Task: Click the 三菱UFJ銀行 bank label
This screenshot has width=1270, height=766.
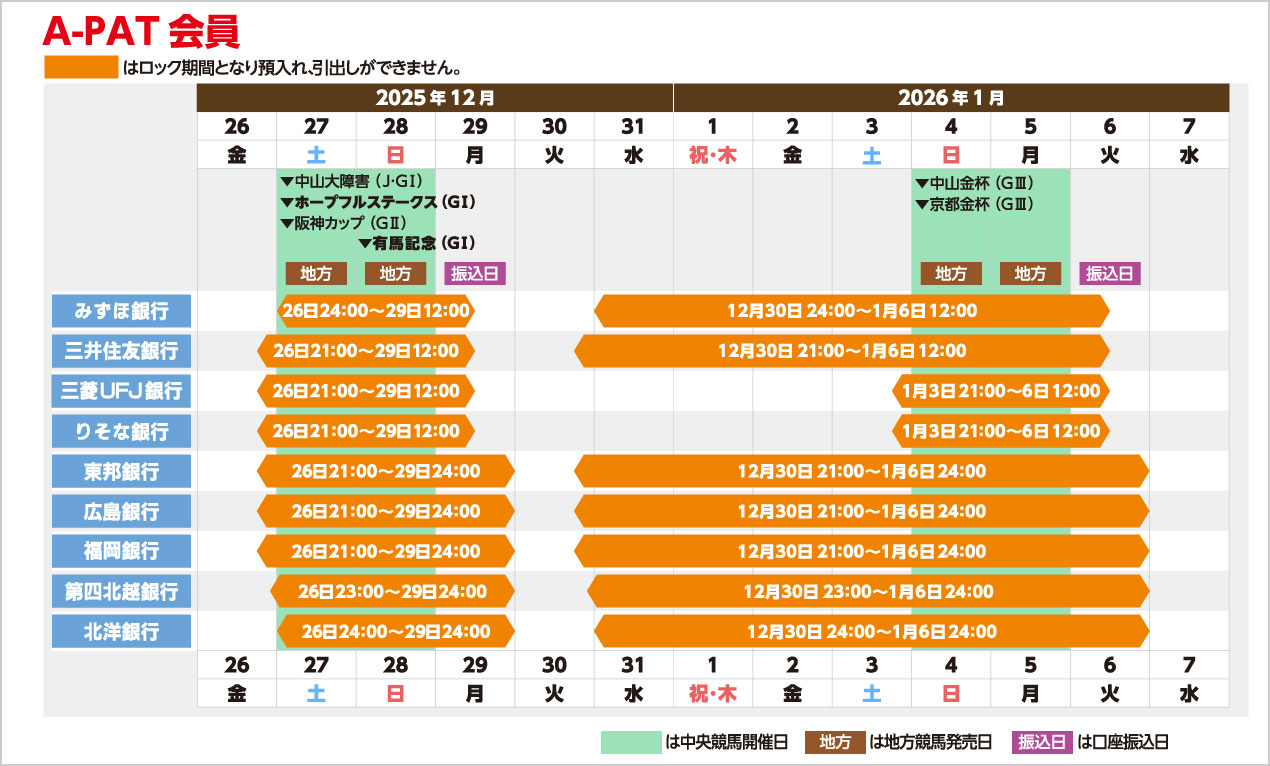Action: 121,391
